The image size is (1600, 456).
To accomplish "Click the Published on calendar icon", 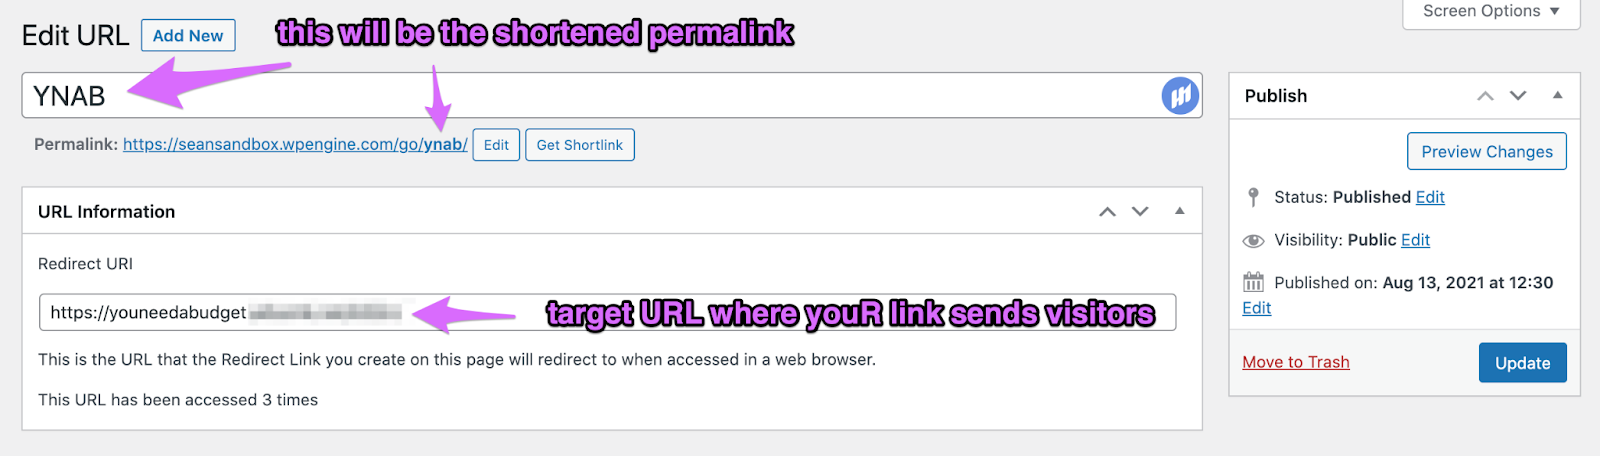I will click(x=1253, y=282).
